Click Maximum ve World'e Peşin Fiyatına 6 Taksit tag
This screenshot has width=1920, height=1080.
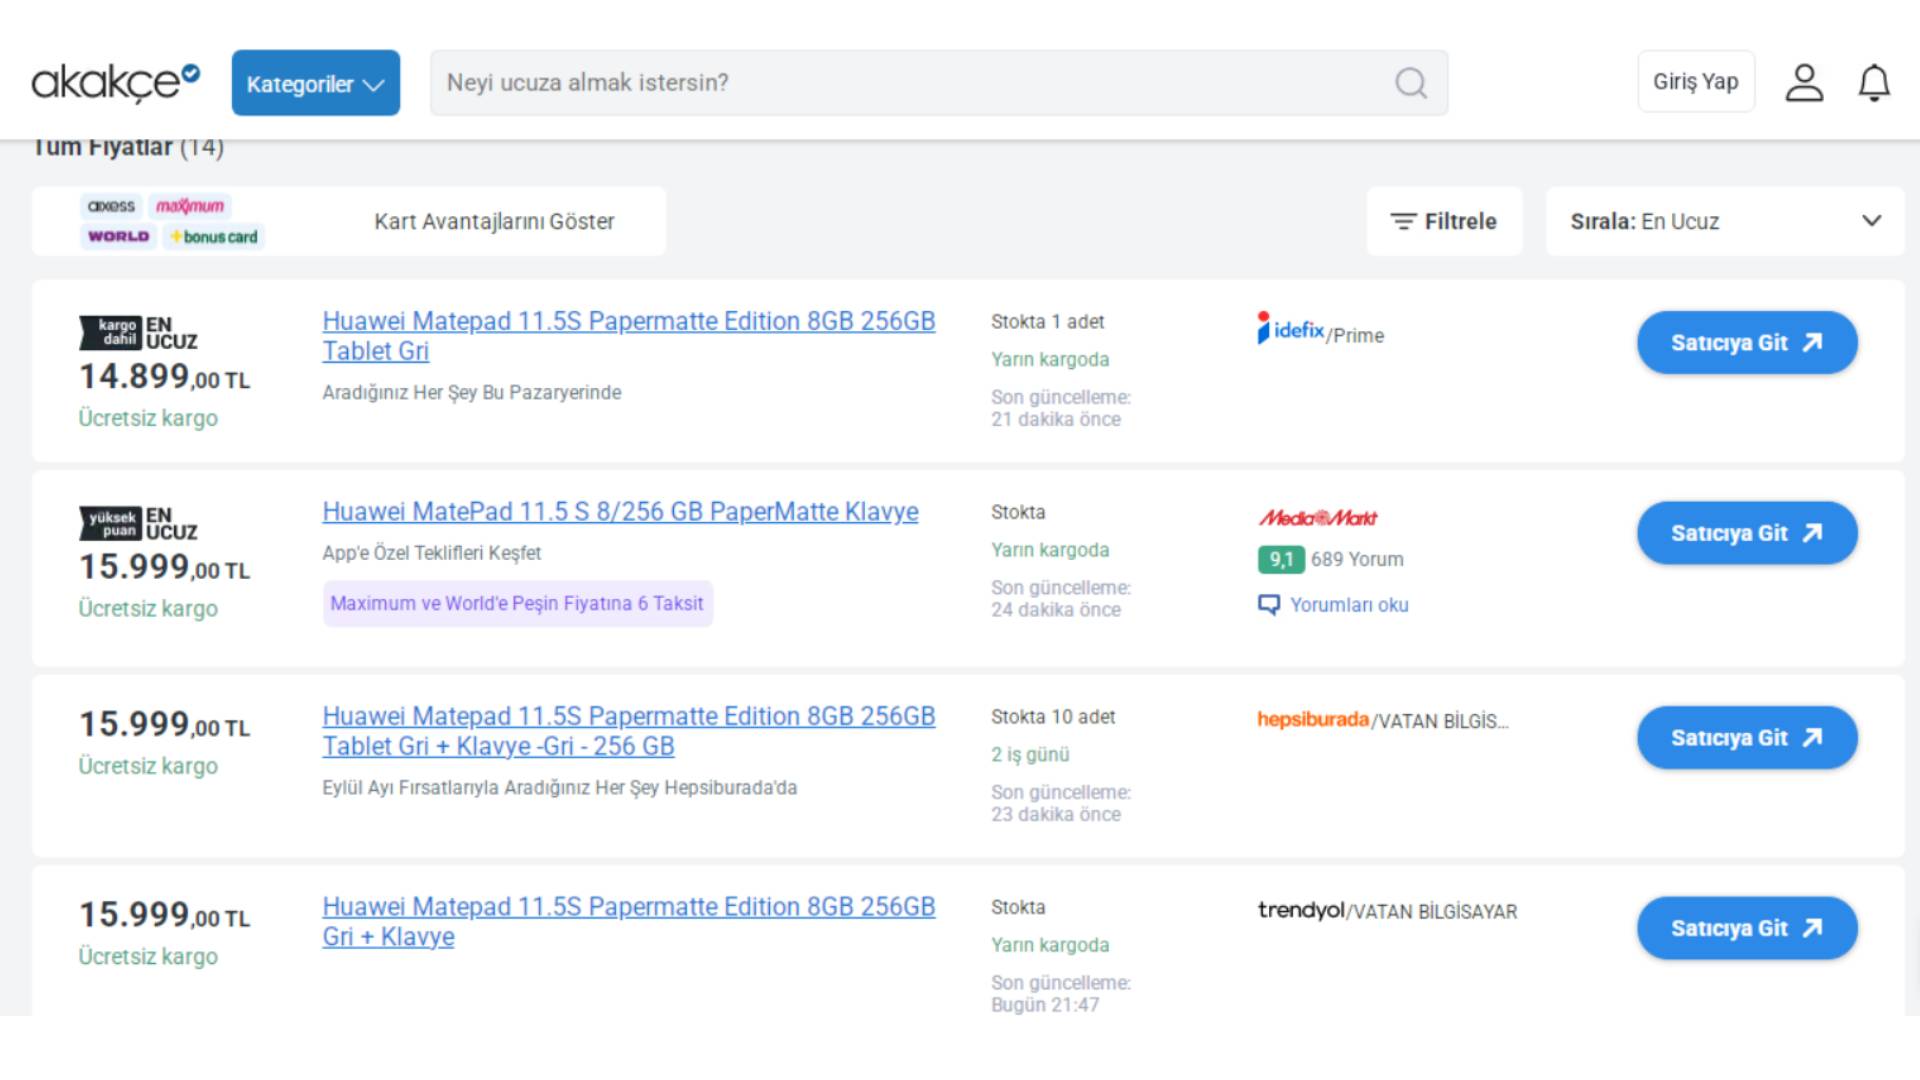point(517,604)
